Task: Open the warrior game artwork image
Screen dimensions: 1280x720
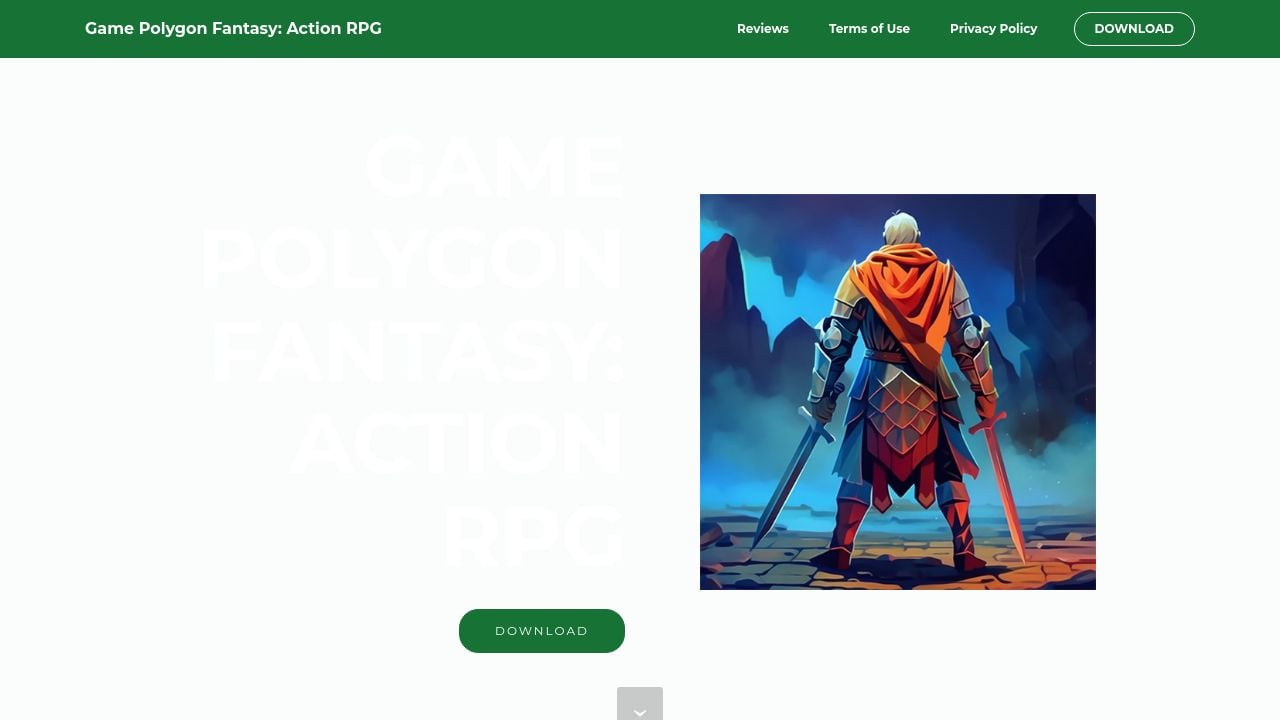Action: click(x=898, y=392)
